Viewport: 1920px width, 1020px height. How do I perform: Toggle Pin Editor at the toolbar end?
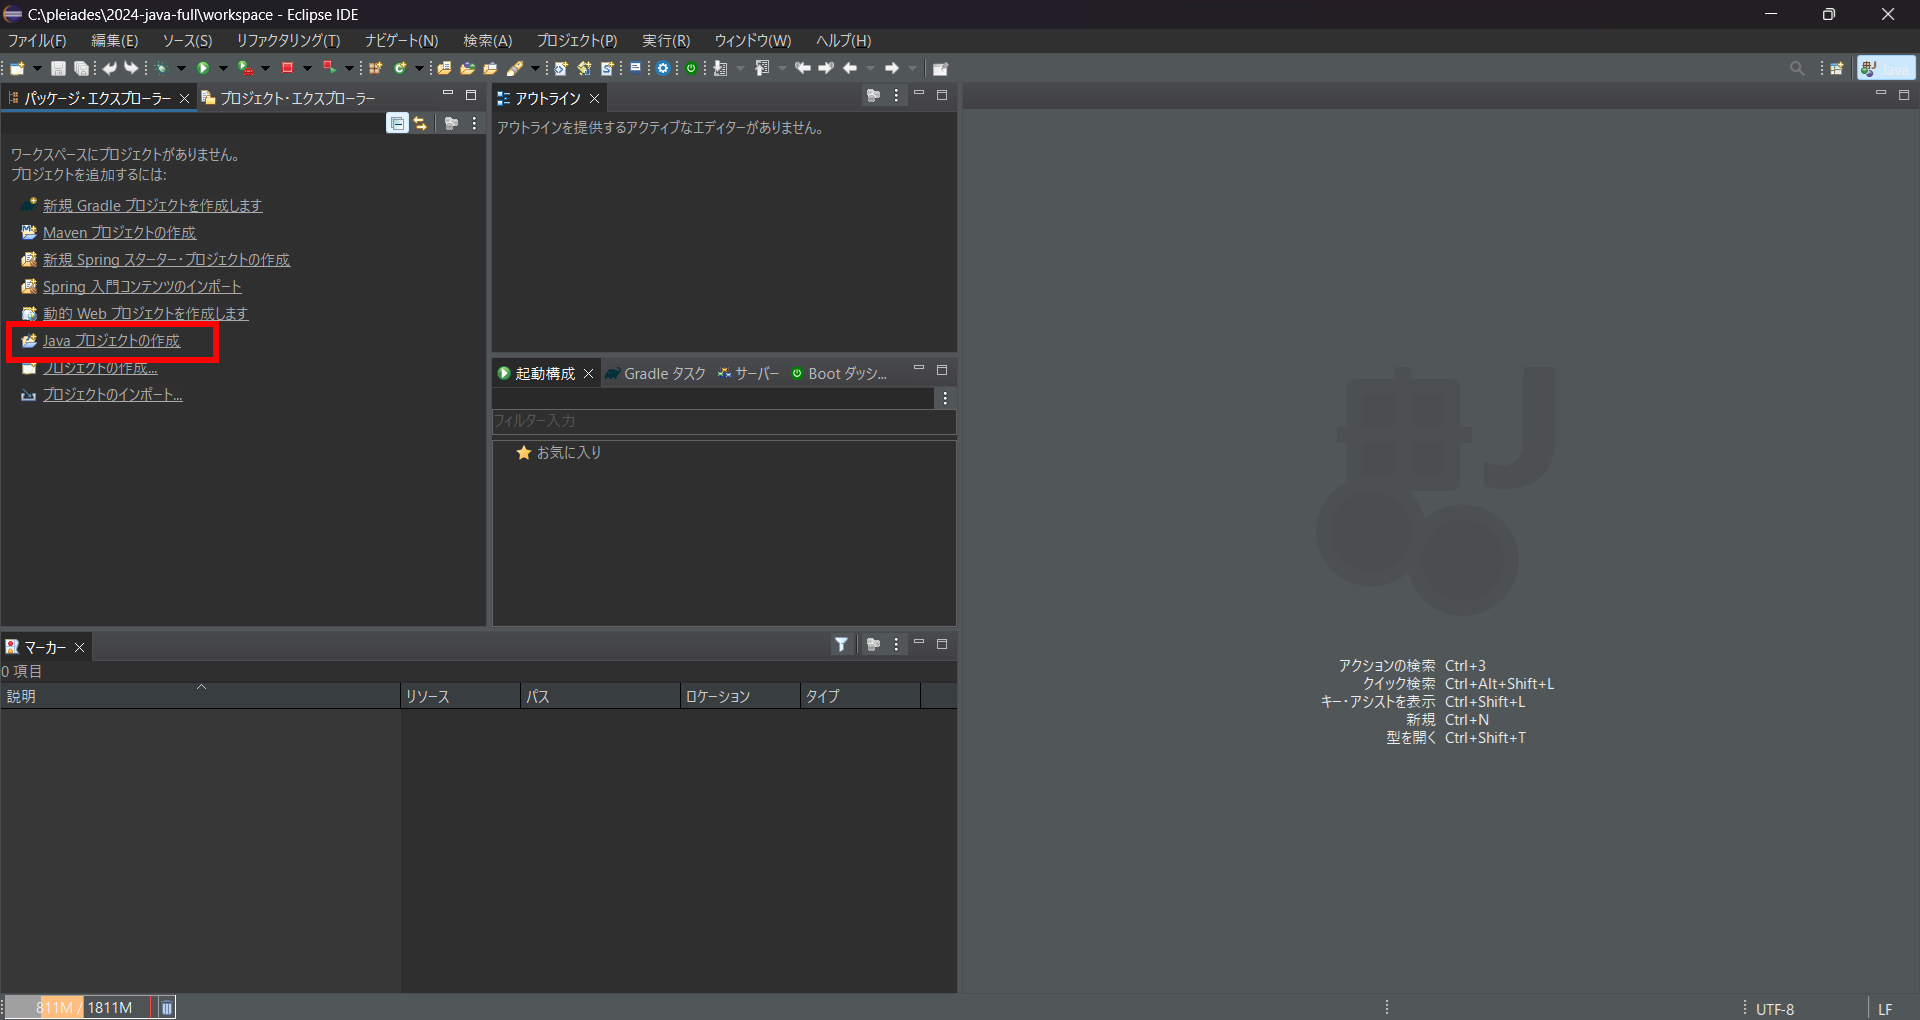941,68
